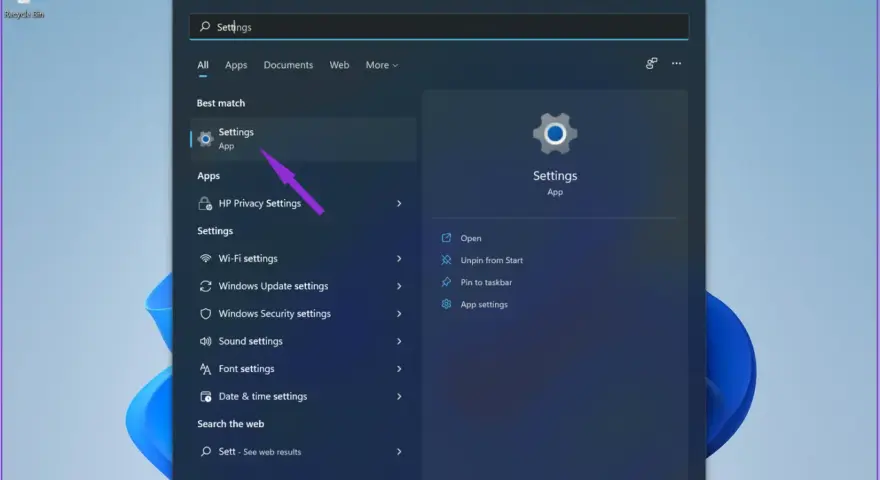880x480 pixels.
Task: Click the Pin to taskbar pin icon
Action: [446, 282]
